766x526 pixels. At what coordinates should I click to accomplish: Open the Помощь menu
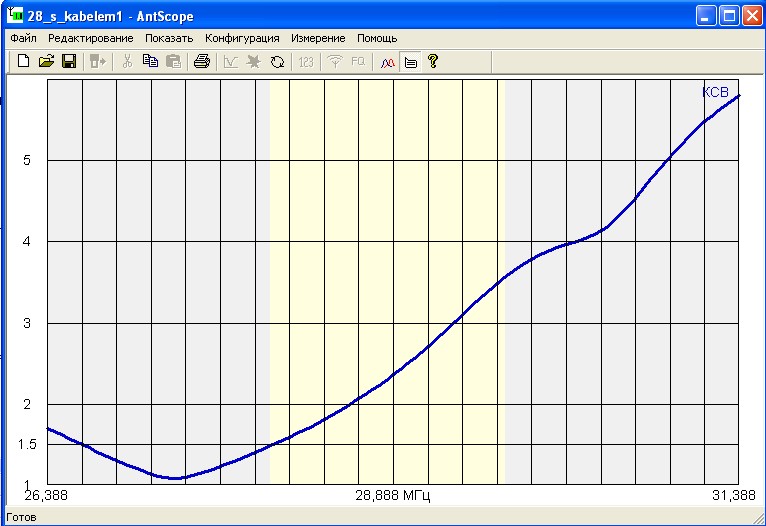click(377, 38)
